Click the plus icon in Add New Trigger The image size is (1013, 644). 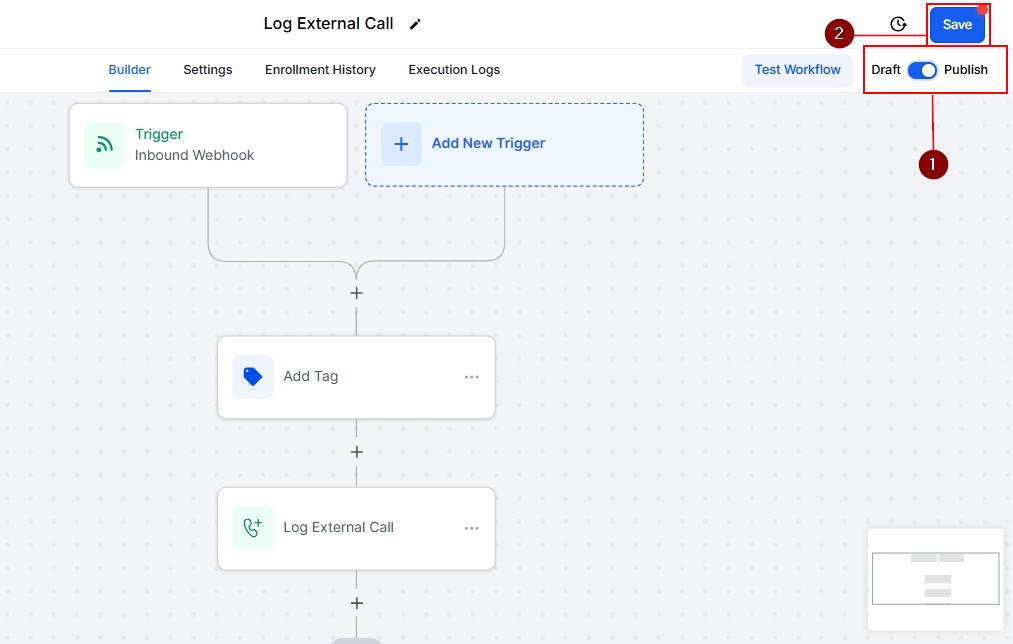tap(401, 144)
